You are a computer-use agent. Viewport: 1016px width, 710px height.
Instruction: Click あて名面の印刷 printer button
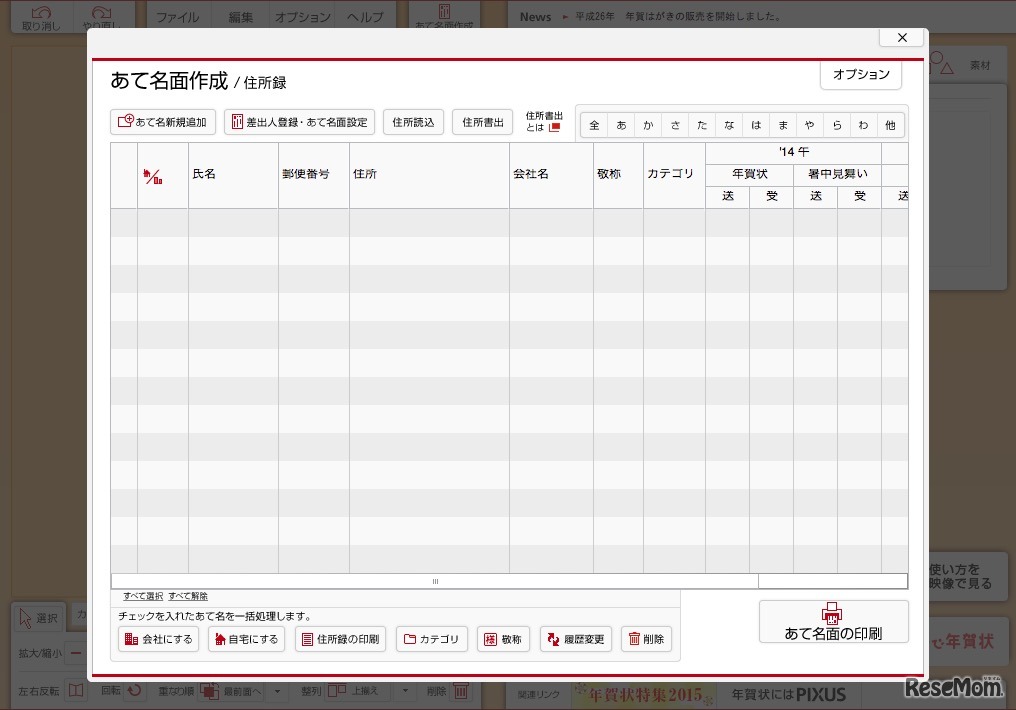pyautogui.click(x=833, y=622)
